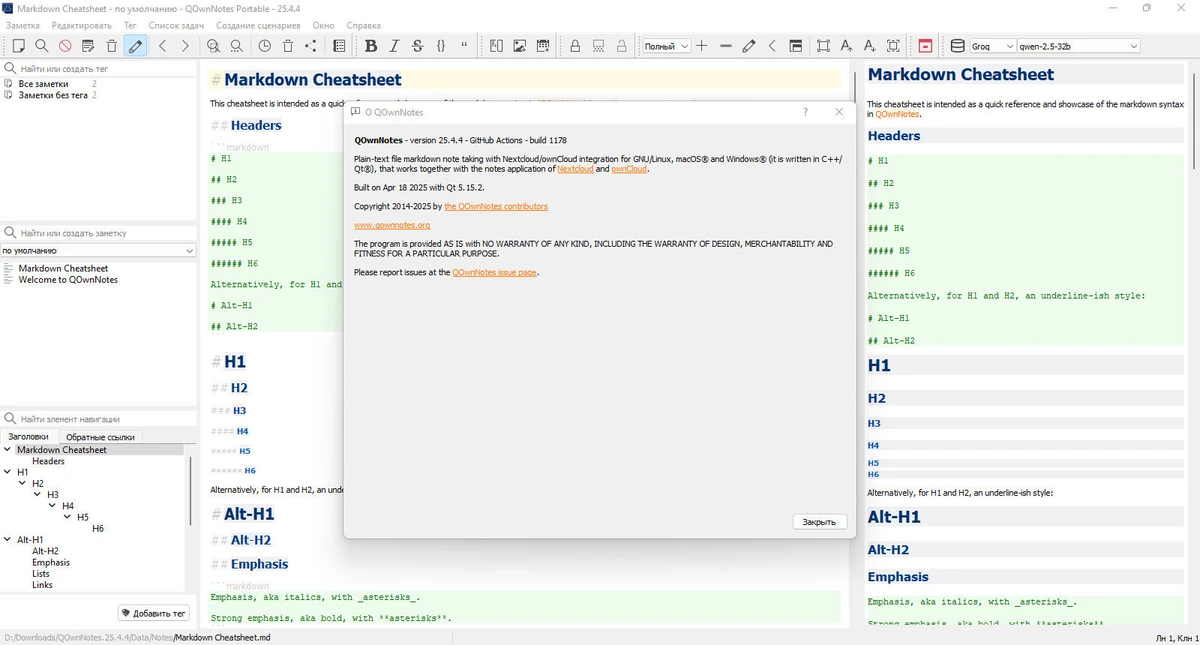Image resolution: width=1200 pixels, height=645 pixels.
Task: Open the Редактировать menu
Action: [82, 25]
